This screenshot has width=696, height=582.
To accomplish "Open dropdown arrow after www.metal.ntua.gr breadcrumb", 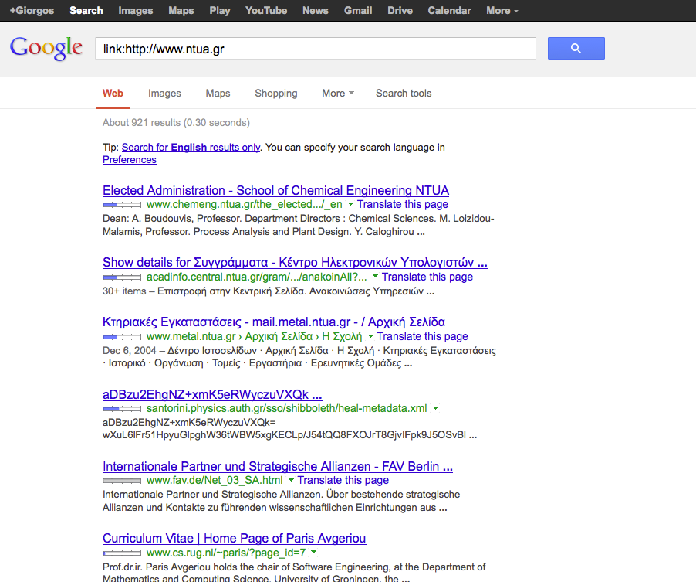I will [370, 337].
